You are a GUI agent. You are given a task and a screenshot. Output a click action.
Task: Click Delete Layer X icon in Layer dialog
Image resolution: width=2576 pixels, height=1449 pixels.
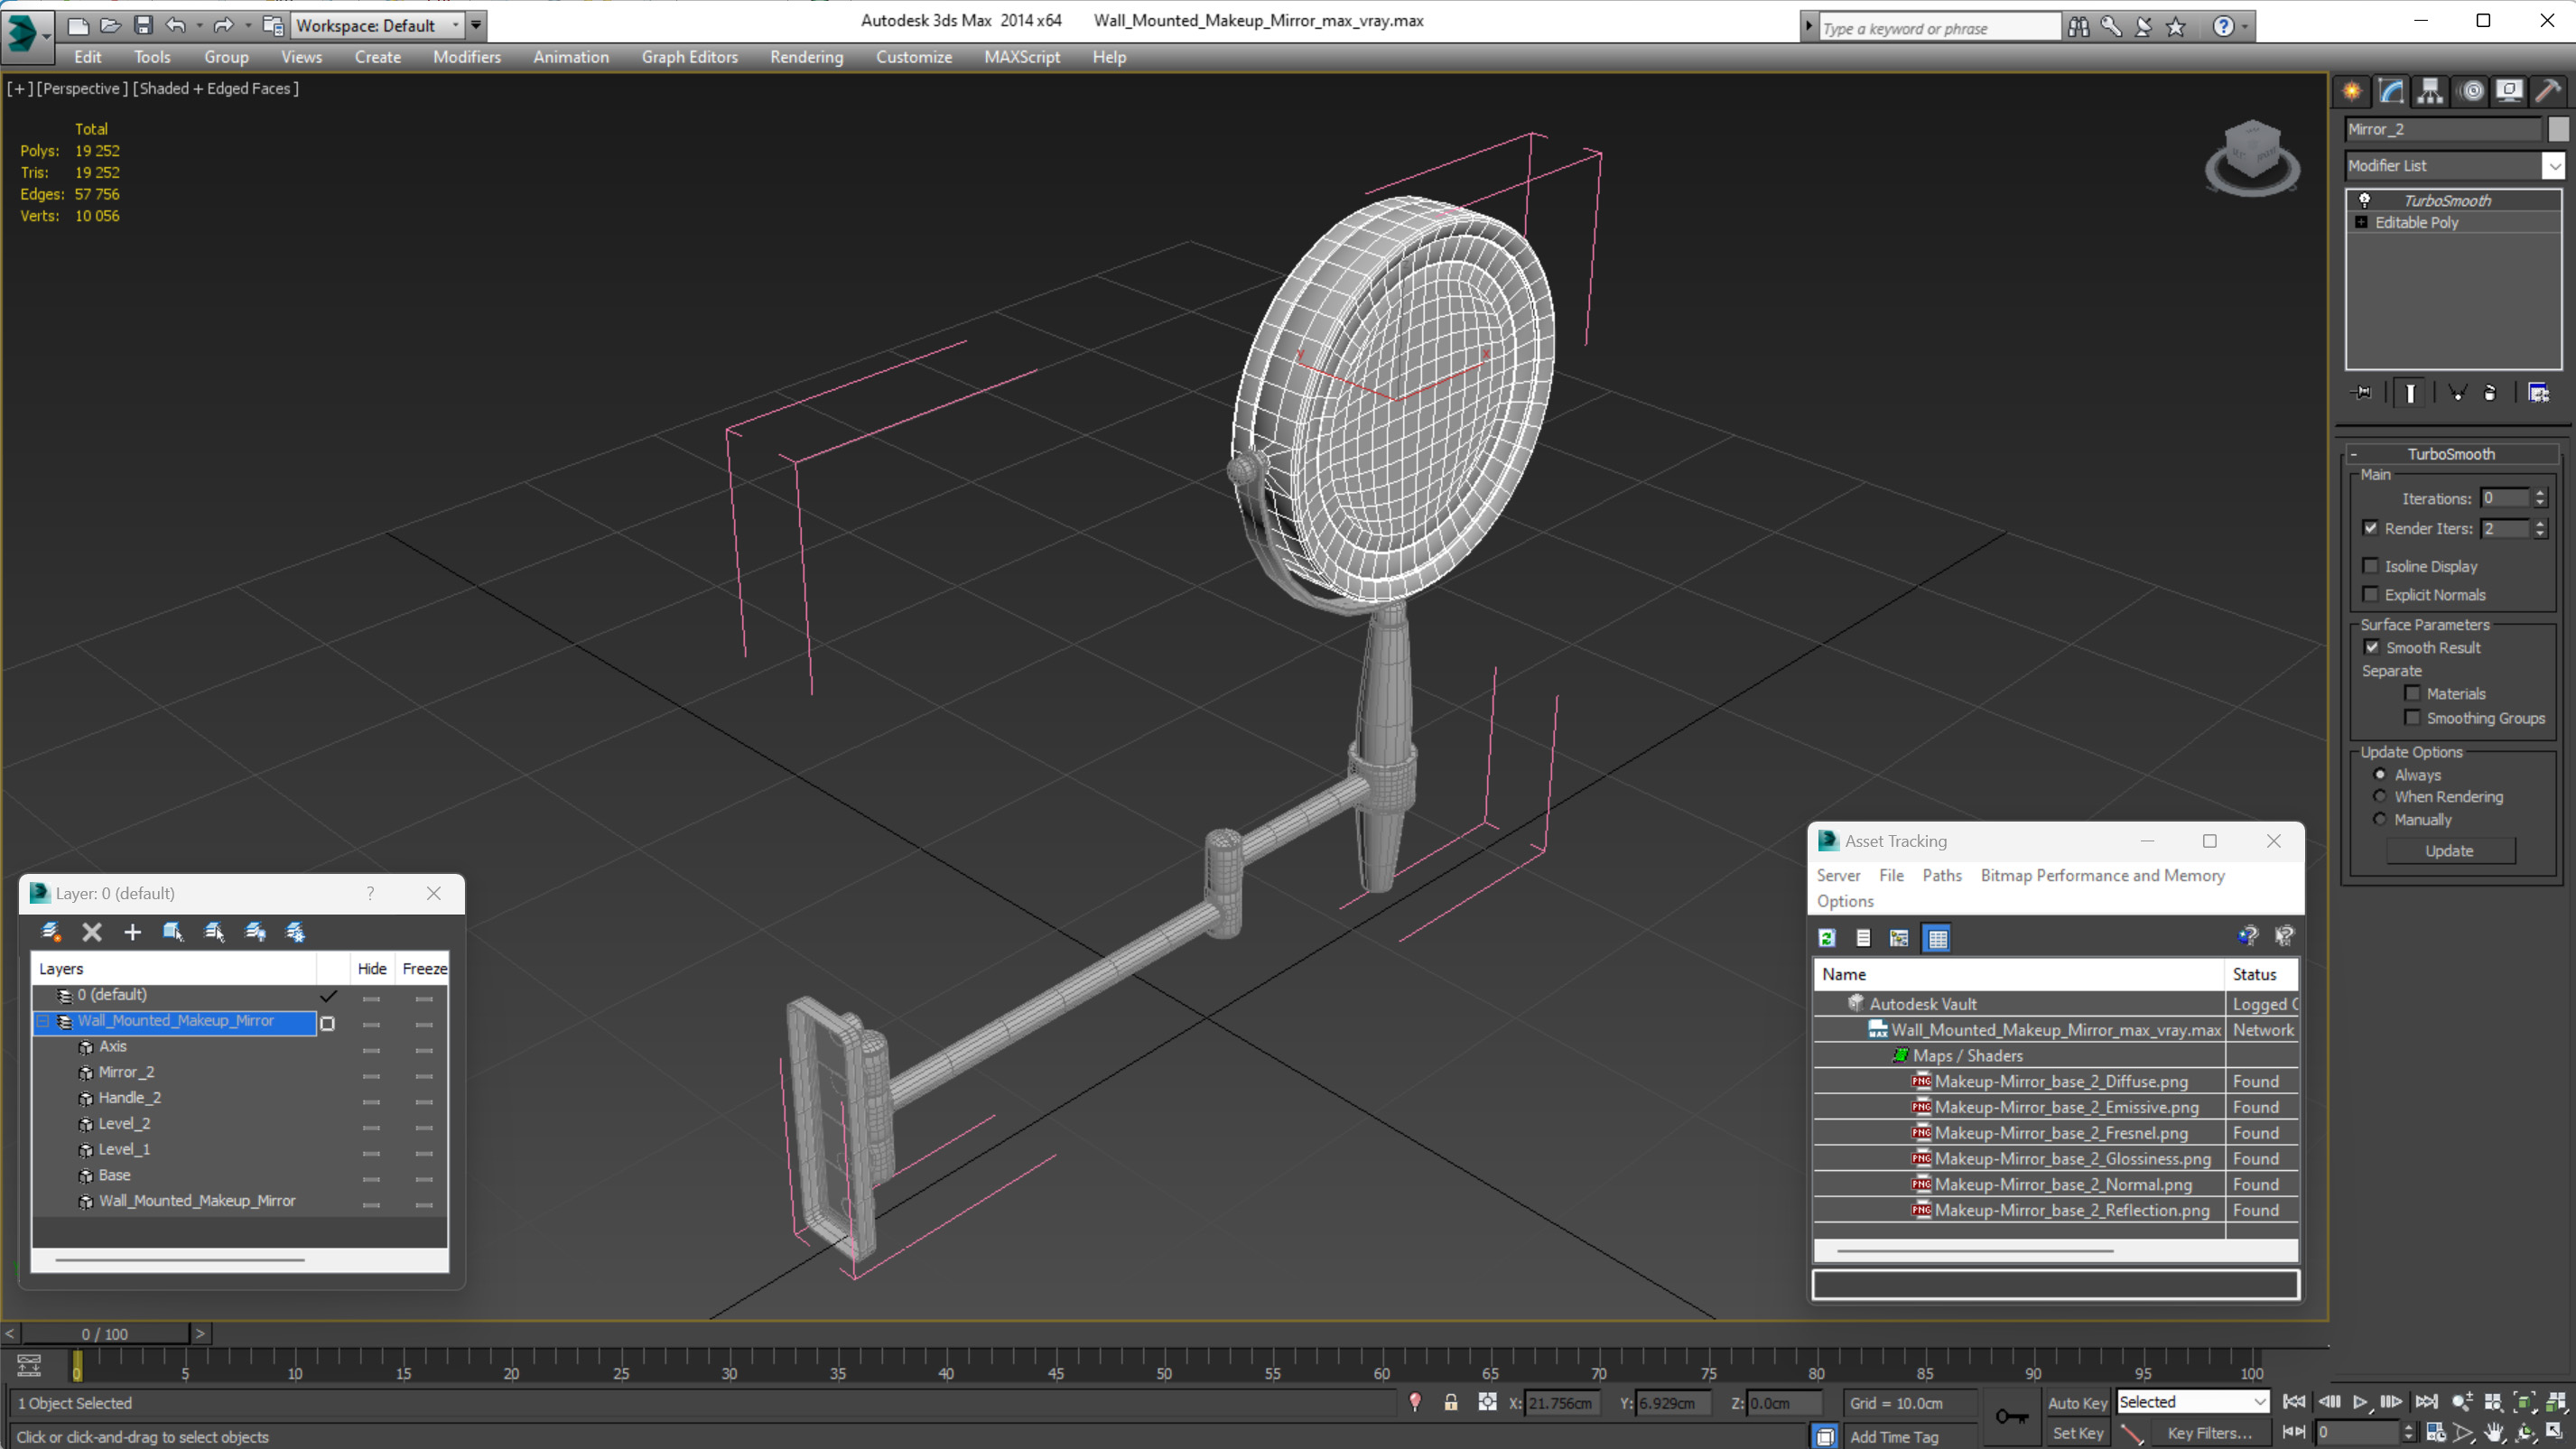92,932
